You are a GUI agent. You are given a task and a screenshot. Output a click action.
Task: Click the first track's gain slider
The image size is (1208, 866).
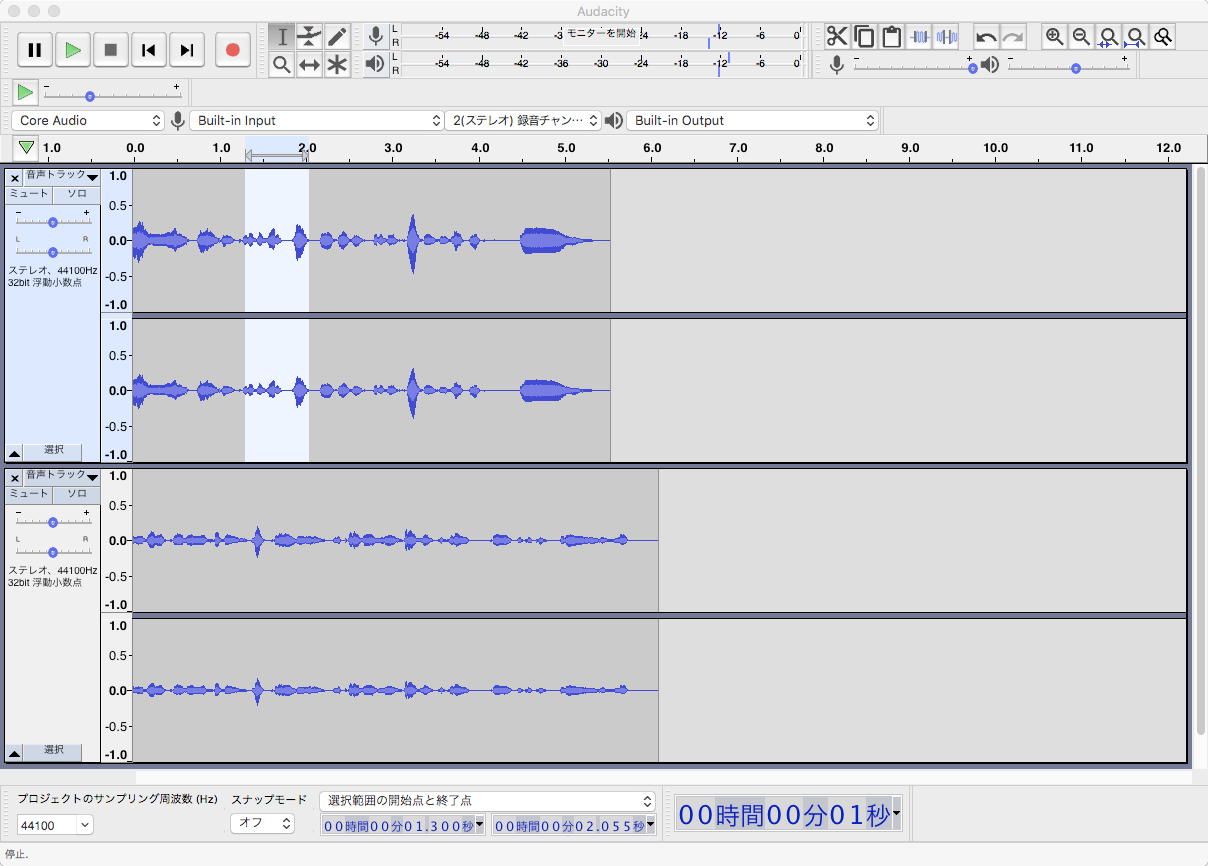coord(52,222)
